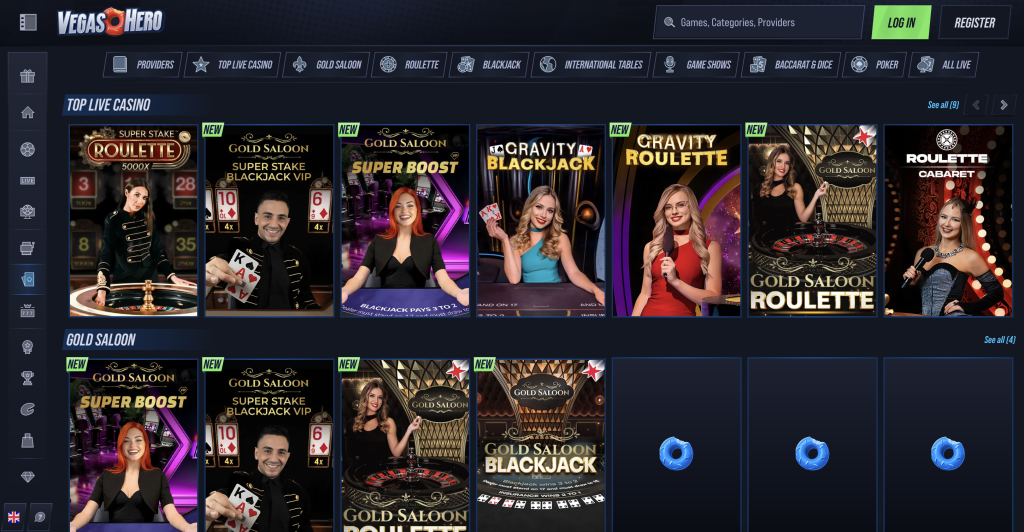Screen dimensions: 1024x532
Task: Open International Tables category
Action: pyautogui.click(x=591, y=65)
